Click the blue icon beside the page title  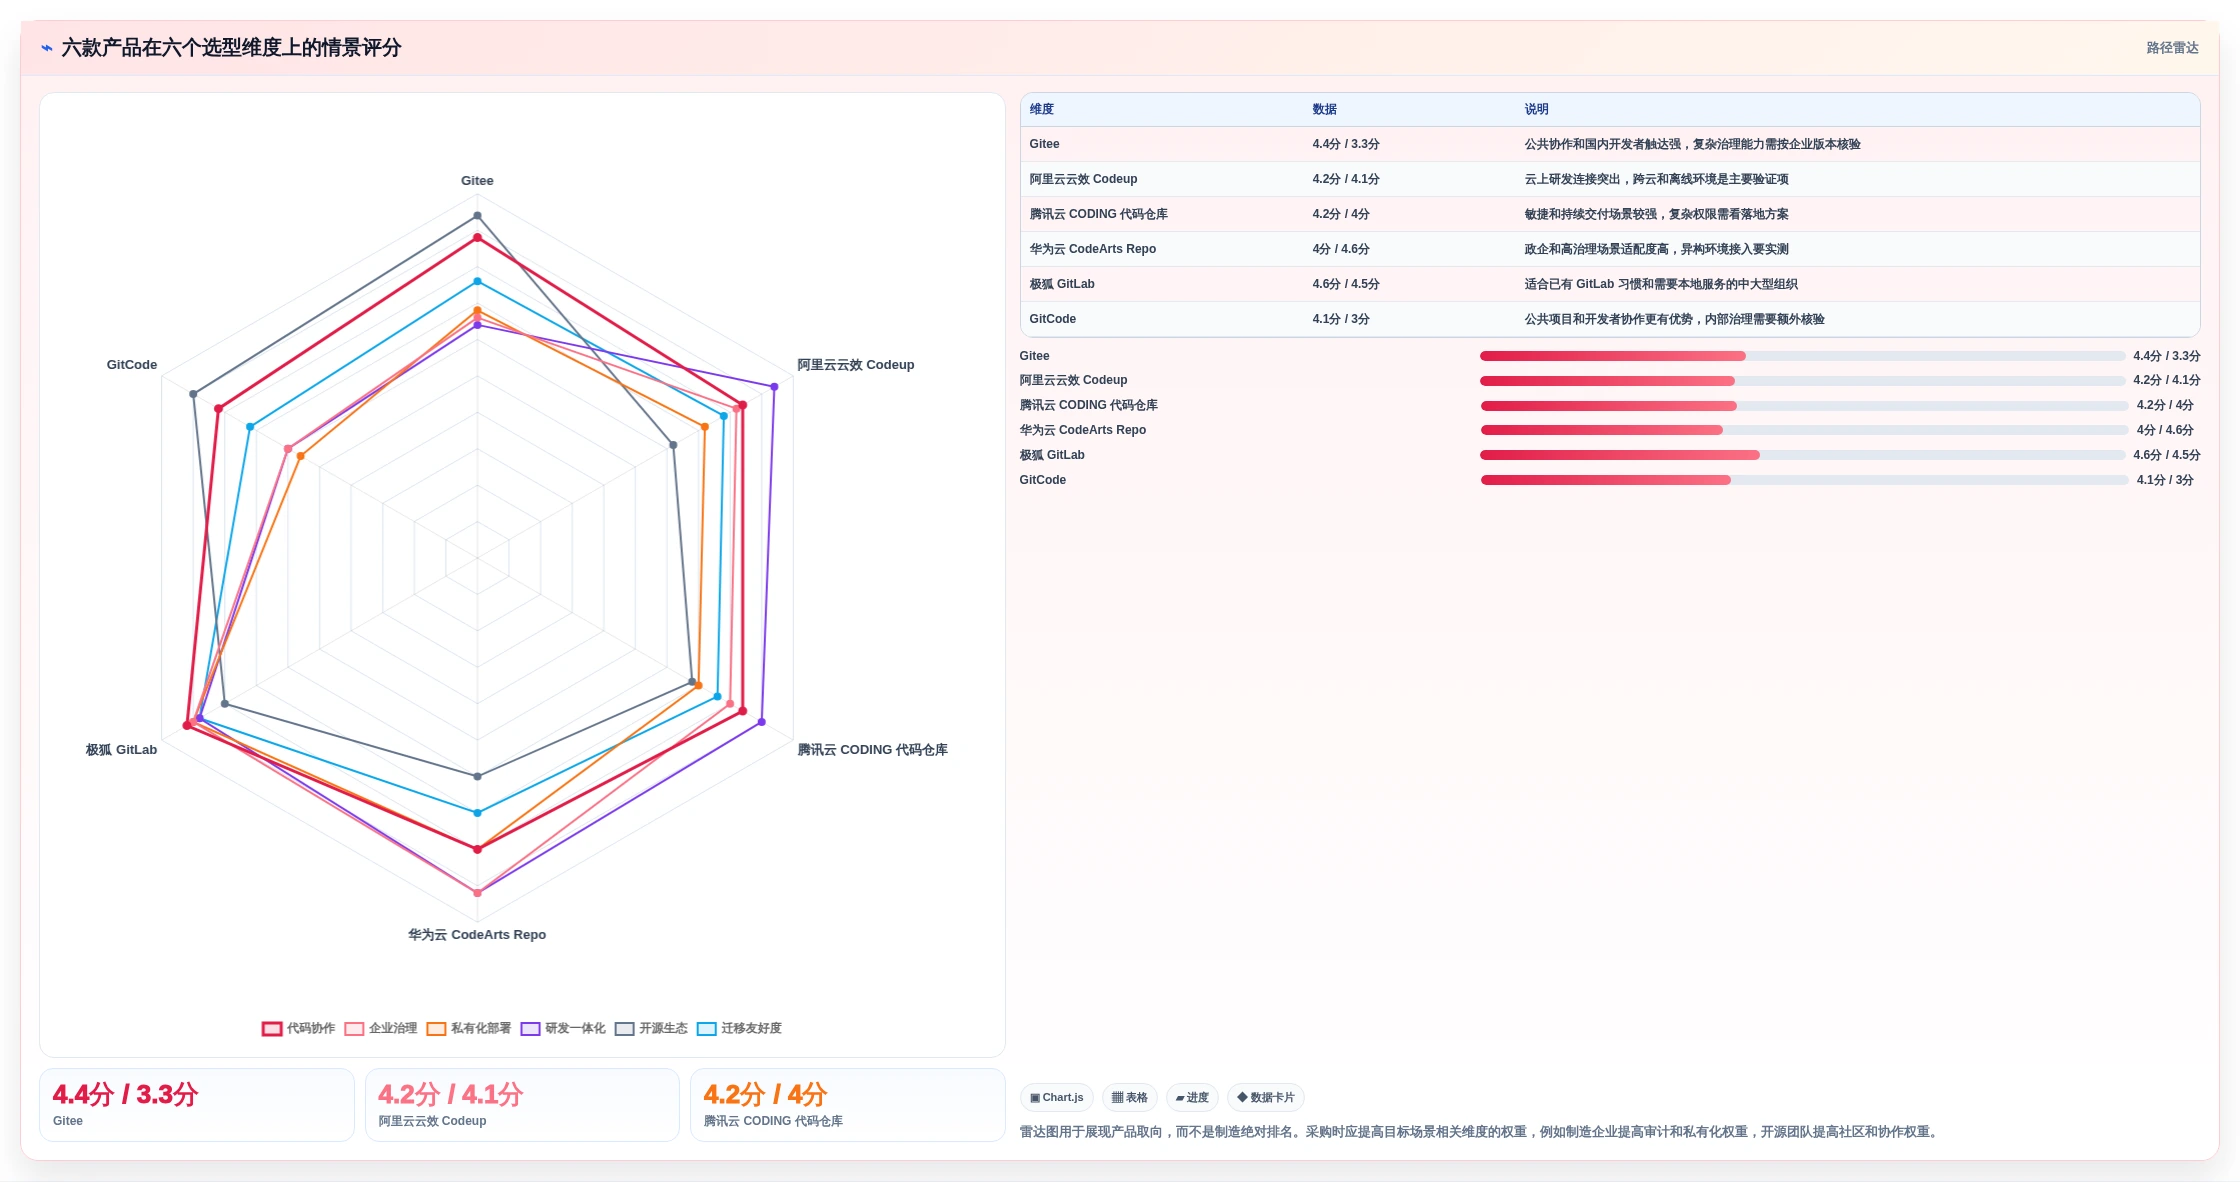click(x=47, y=48)
